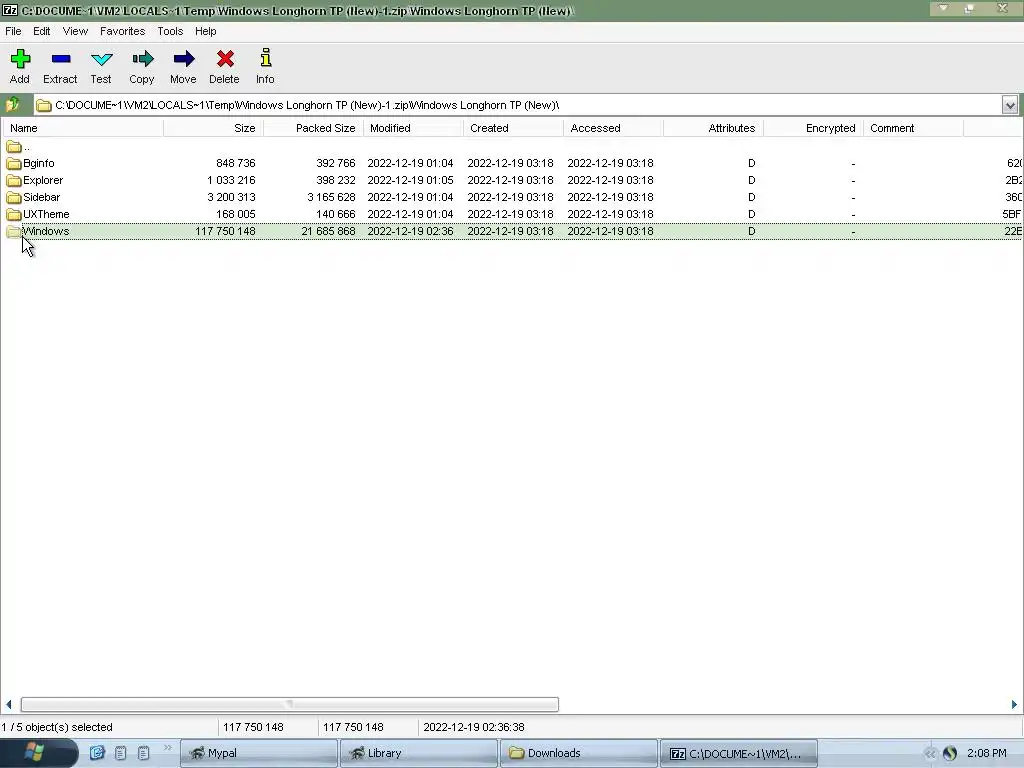Open the Edit menu
Viewport: 1024px width, 768px height.
coord(42,31)
